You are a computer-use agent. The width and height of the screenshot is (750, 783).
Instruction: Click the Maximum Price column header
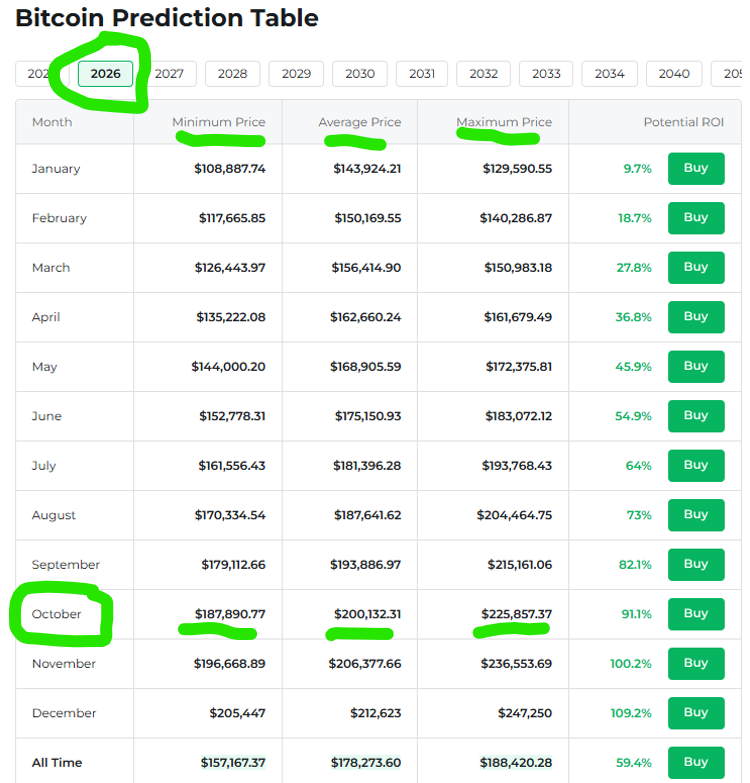(x=504, y=122)
